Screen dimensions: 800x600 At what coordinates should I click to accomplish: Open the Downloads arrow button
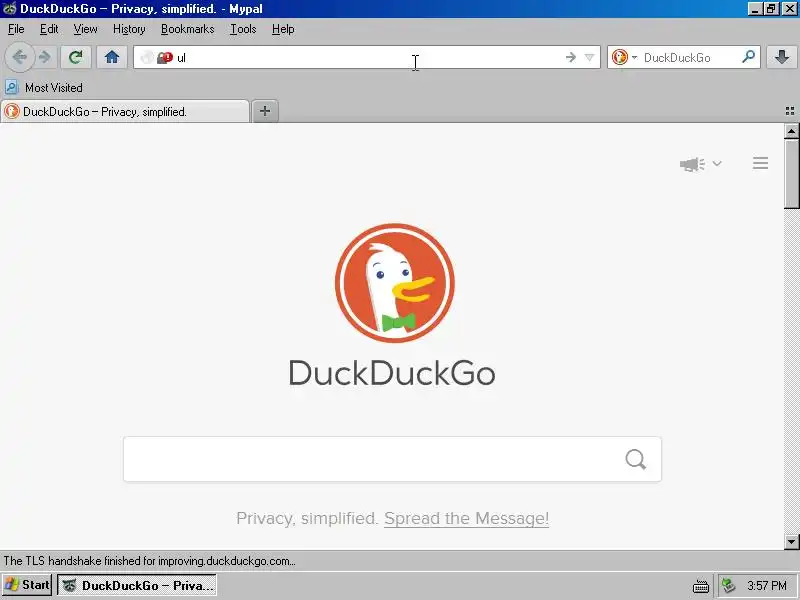(781, 57)
